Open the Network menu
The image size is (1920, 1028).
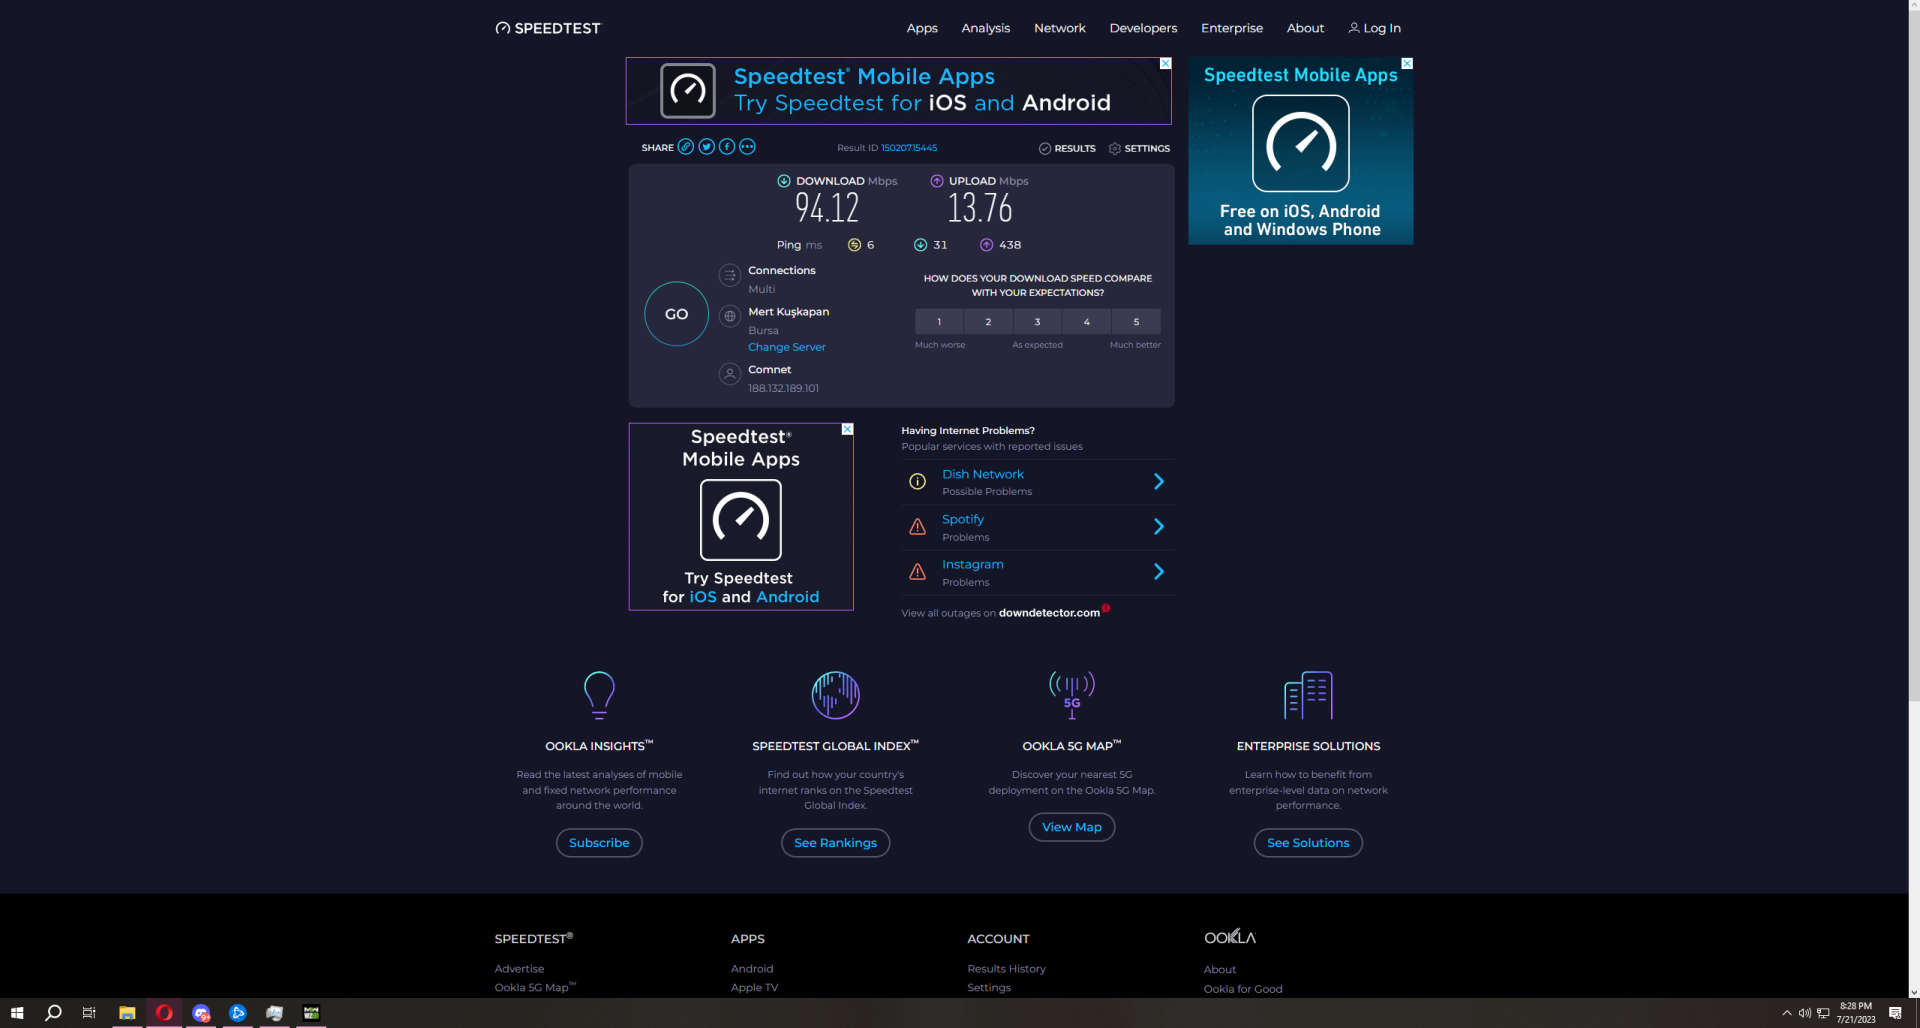1060,28
